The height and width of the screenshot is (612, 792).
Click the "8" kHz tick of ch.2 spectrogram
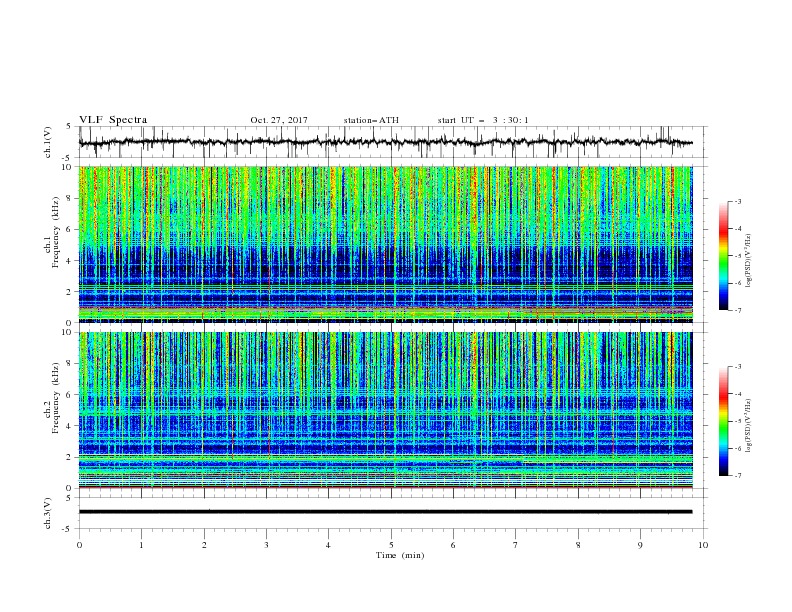71,364
